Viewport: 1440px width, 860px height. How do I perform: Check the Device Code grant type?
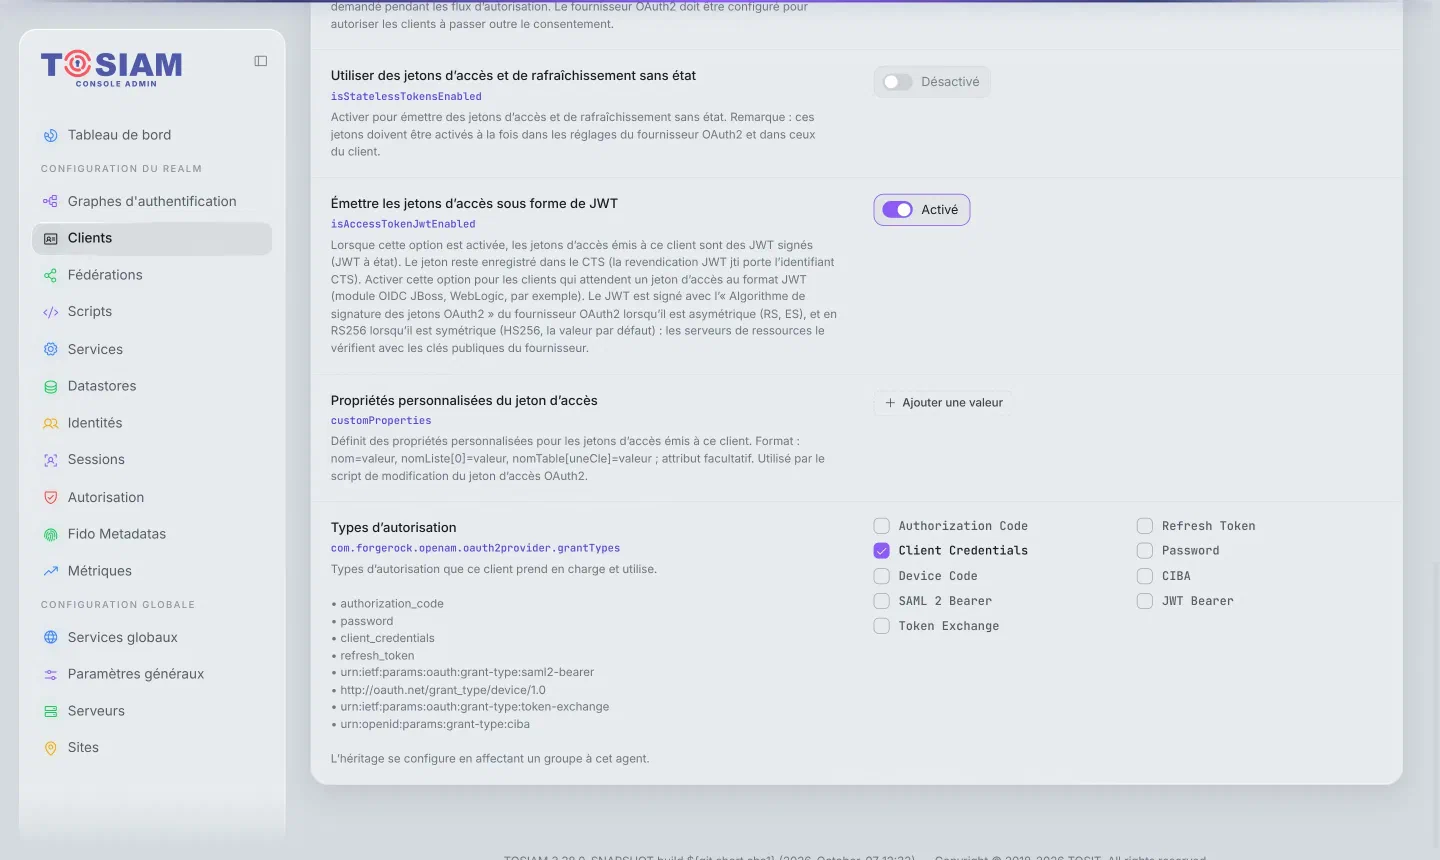(882, 576)
